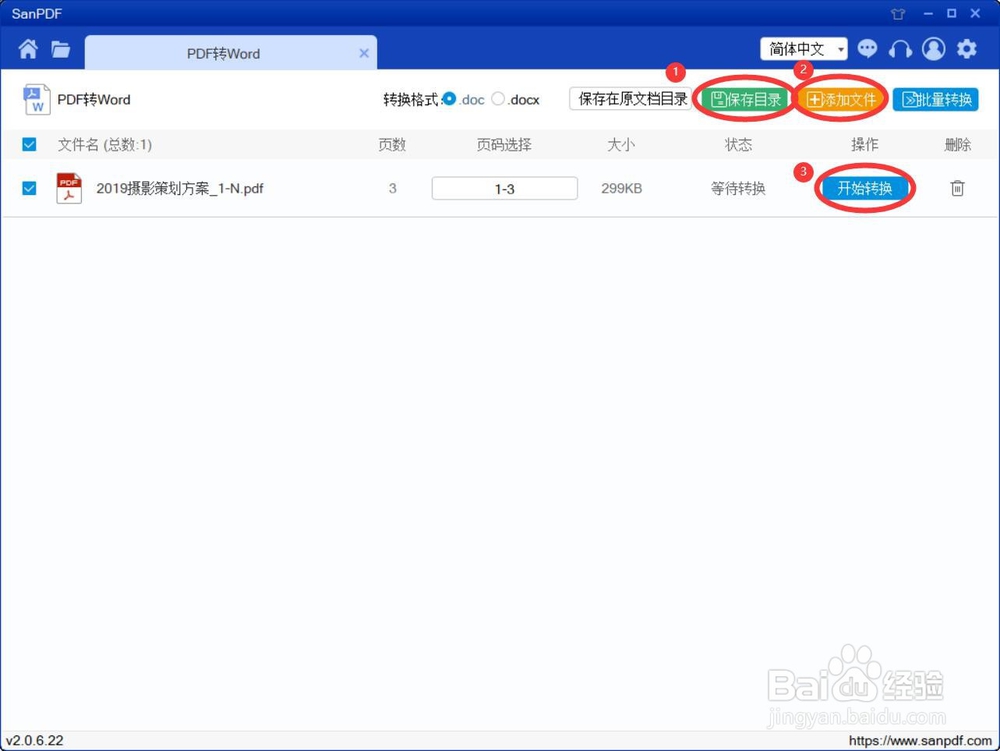1000x751 pixels.
Task: Click the 大小 column header
Action: click(x=621, y=145)
